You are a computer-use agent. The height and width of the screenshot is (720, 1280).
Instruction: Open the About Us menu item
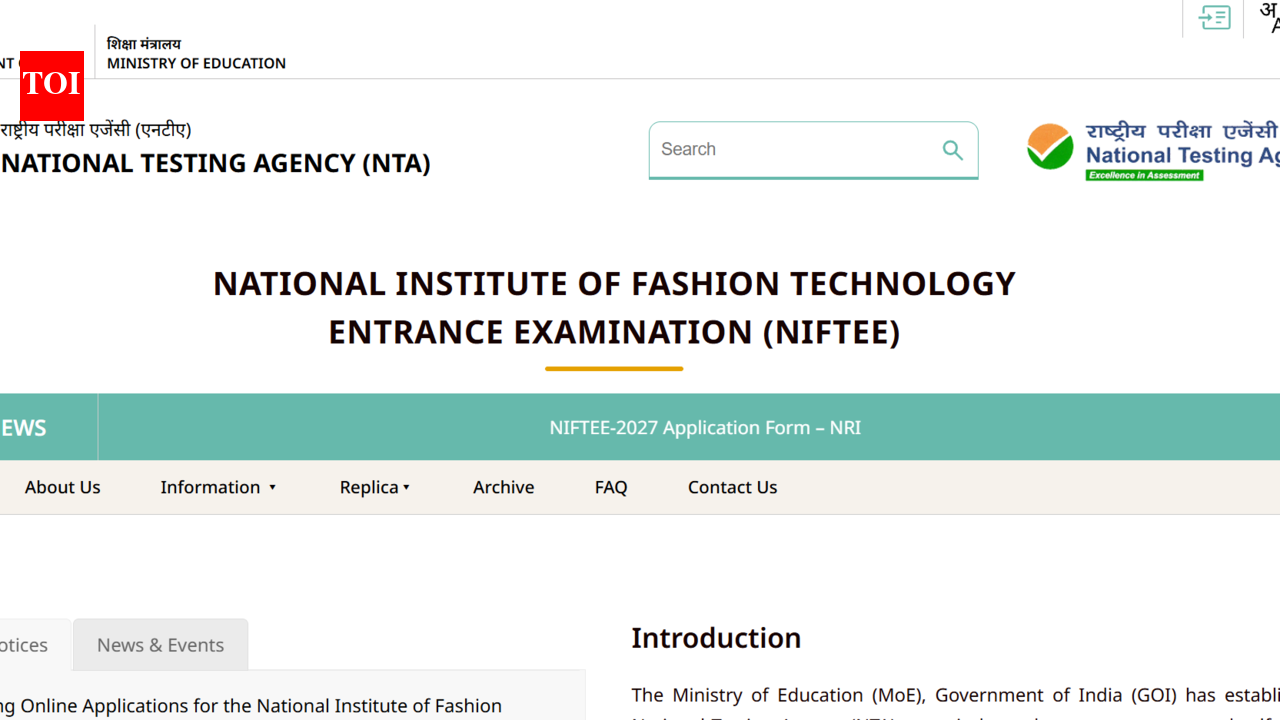[62, 487]
